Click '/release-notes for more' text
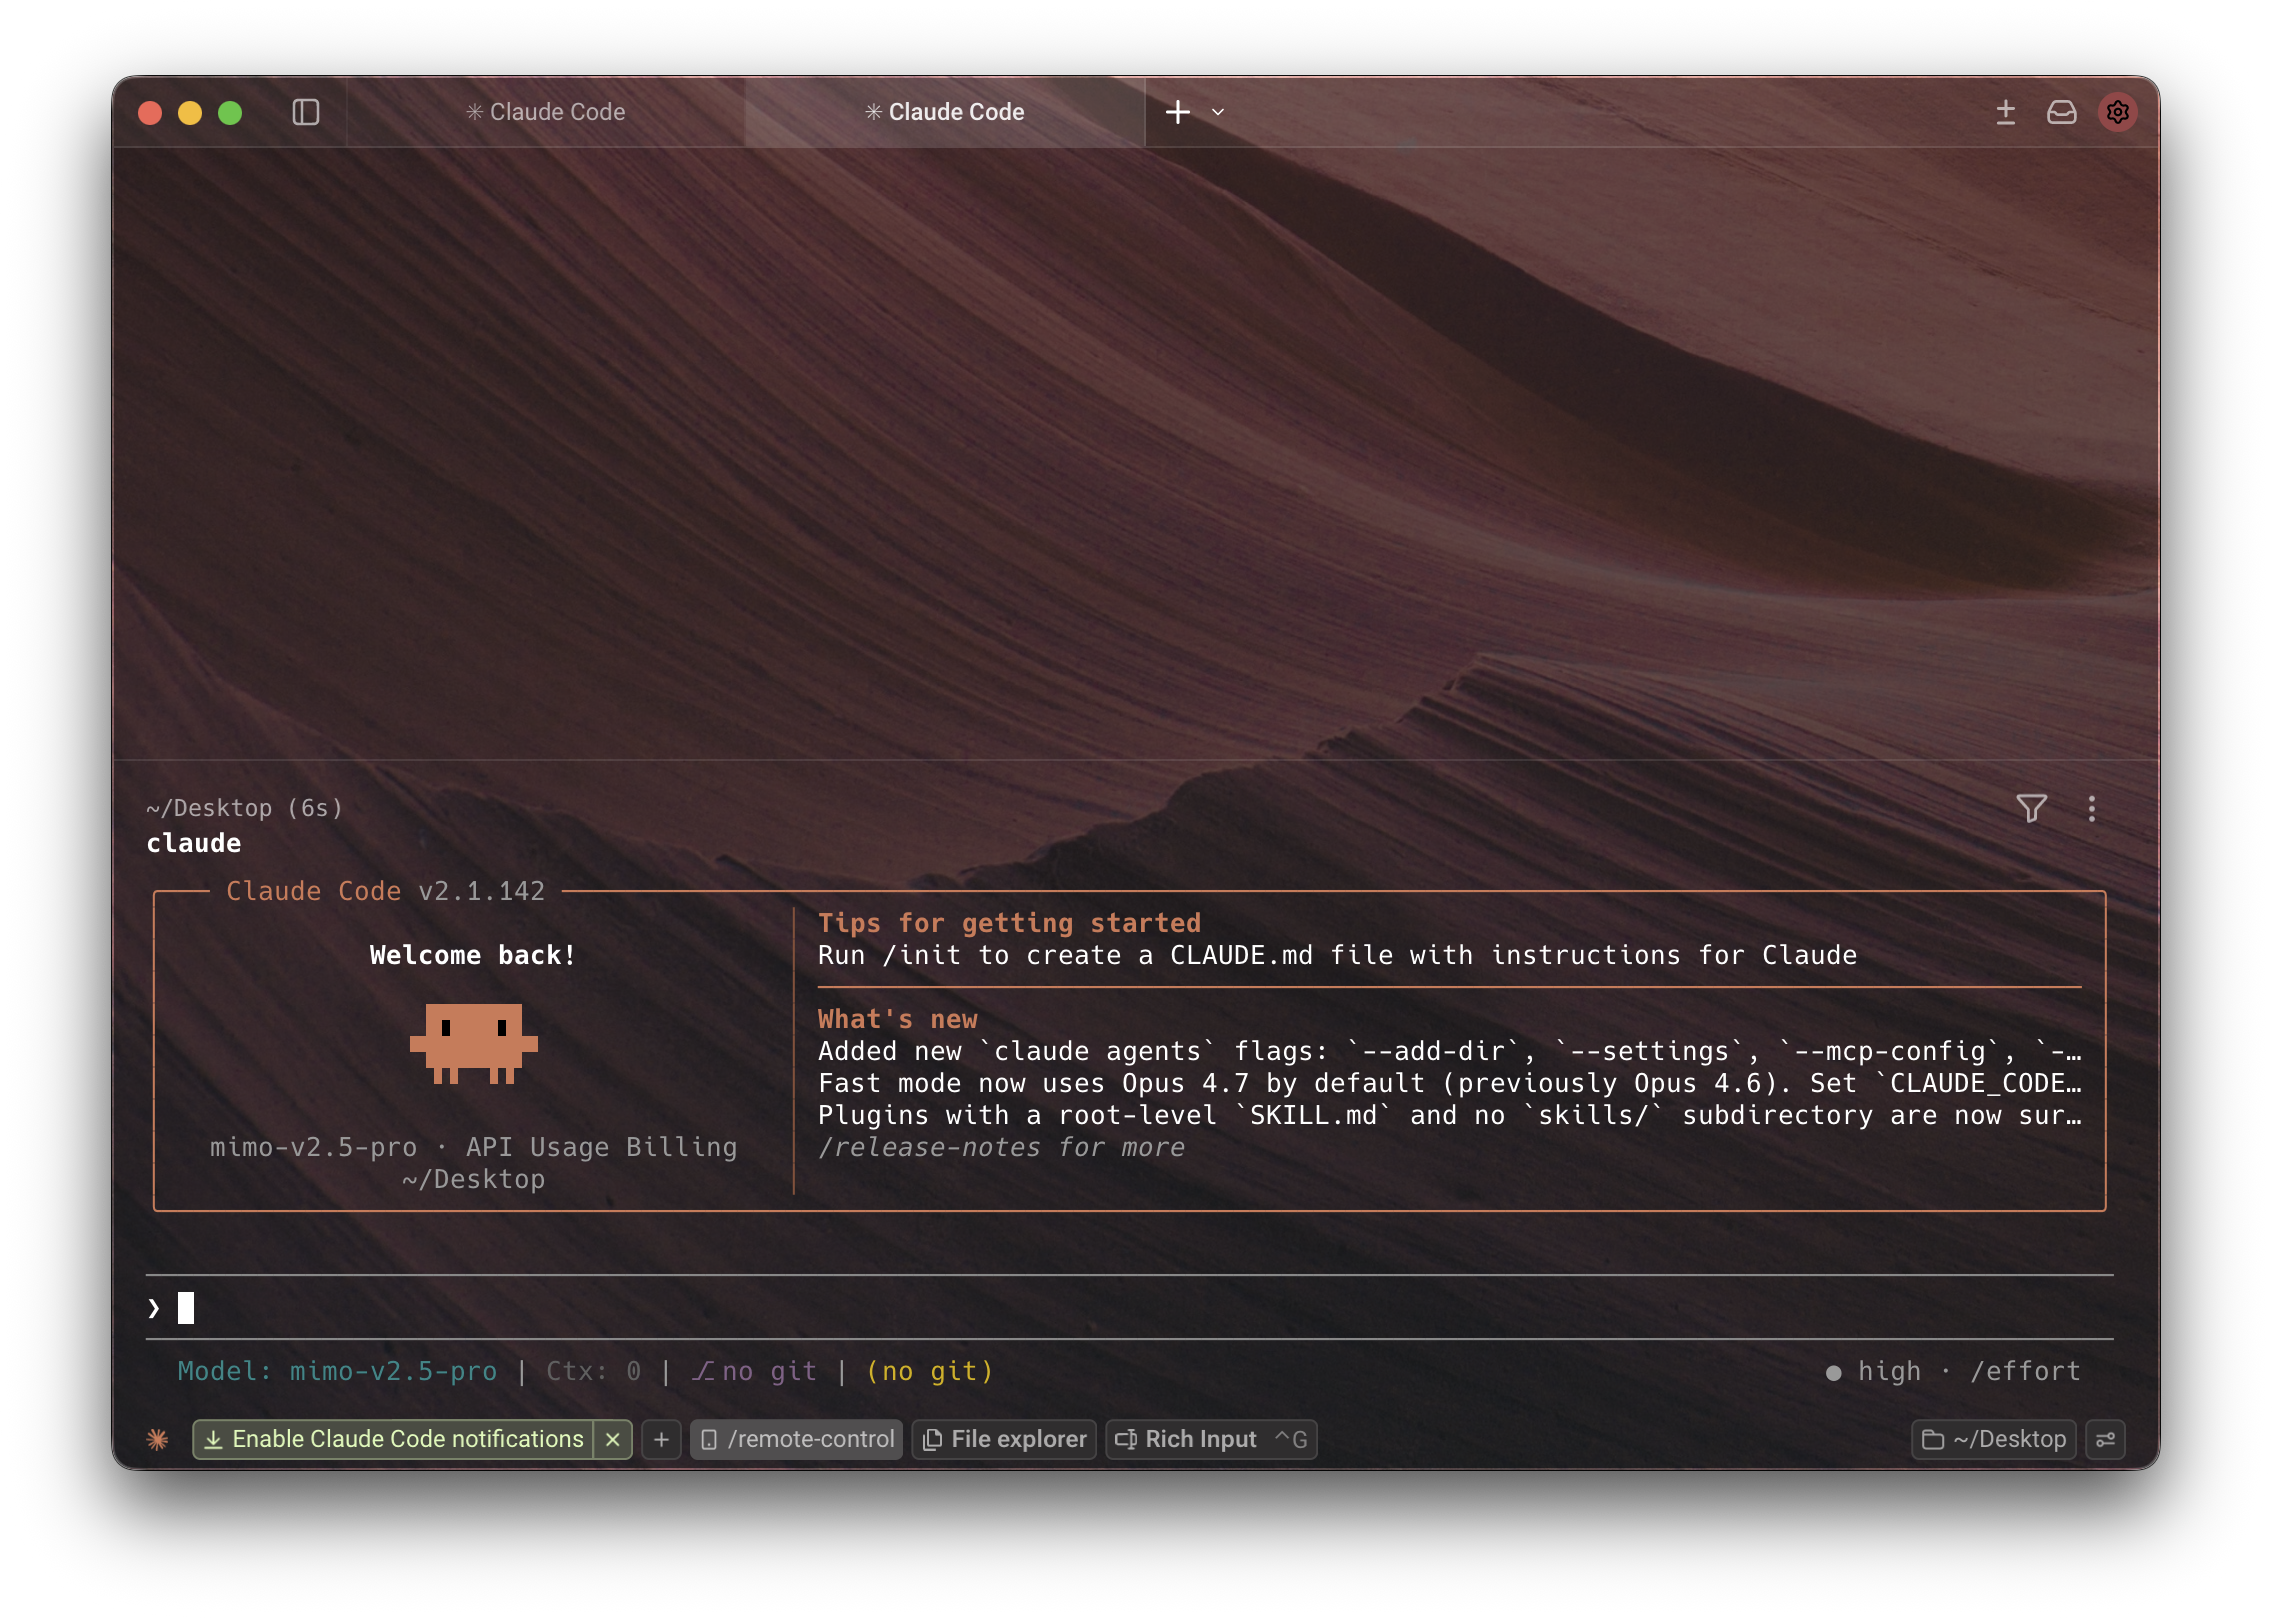The width and height of the screenshot is (2272, 1618). click(x=1001, y=1147)
